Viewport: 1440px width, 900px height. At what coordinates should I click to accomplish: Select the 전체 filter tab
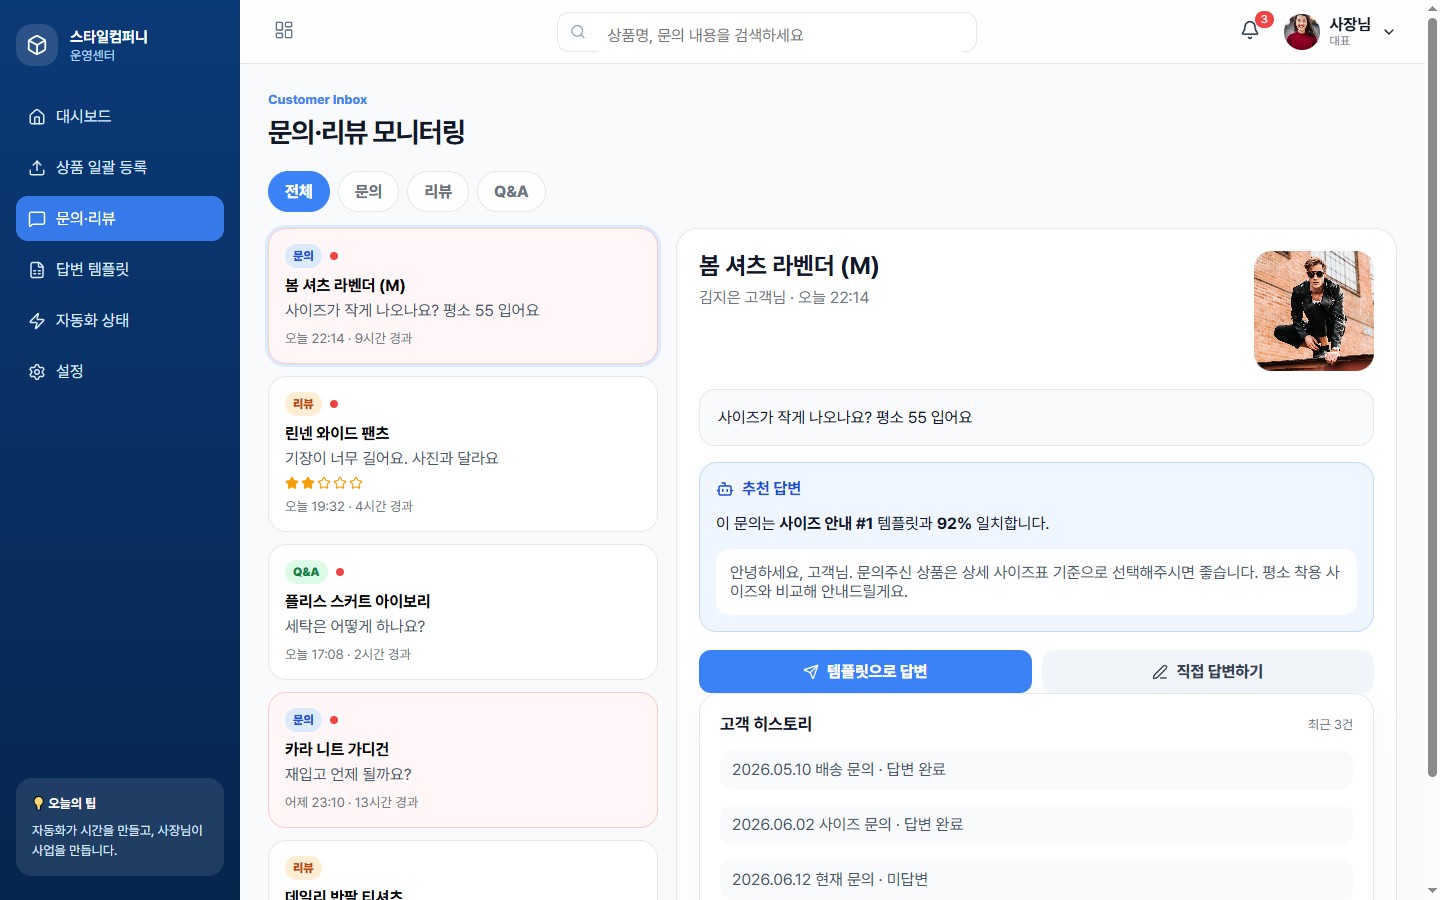(x=299, y=191)
